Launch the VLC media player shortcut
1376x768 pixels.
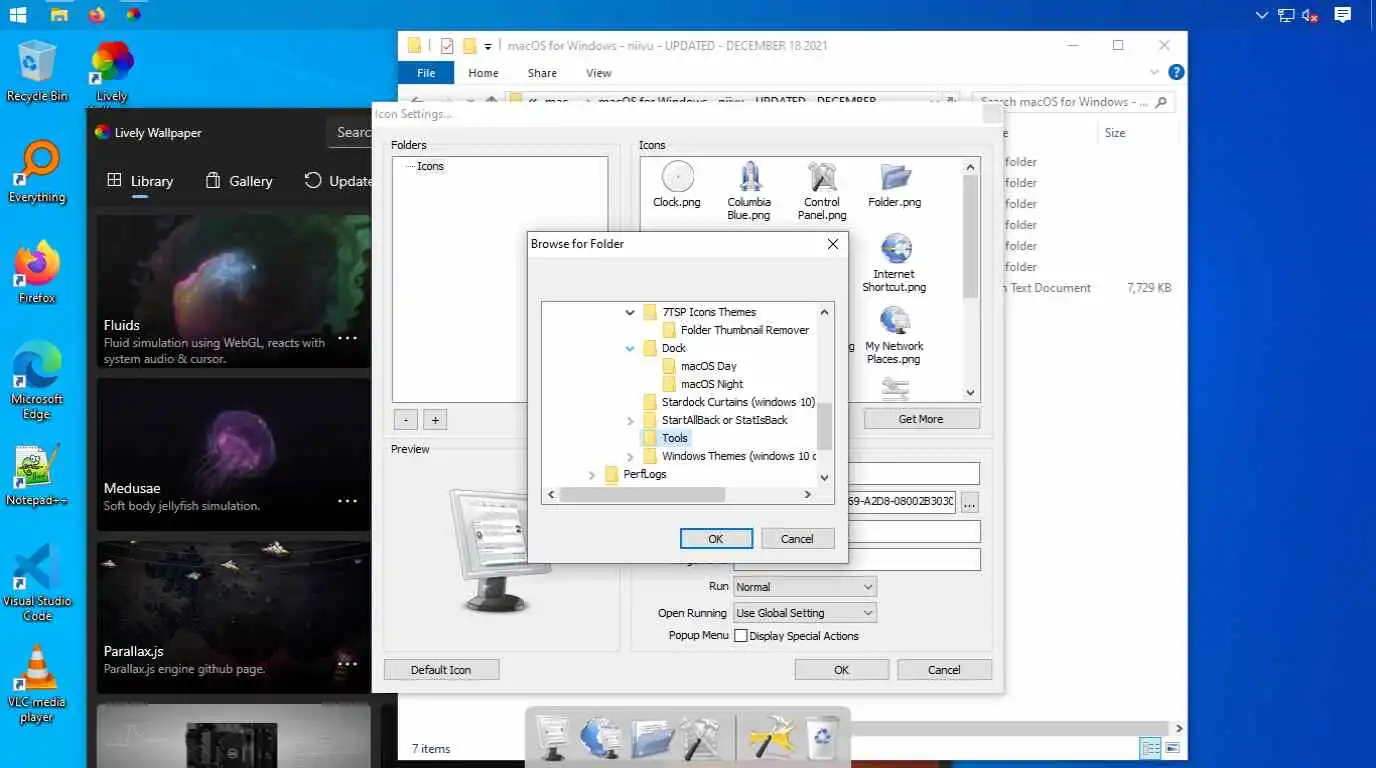37,684
